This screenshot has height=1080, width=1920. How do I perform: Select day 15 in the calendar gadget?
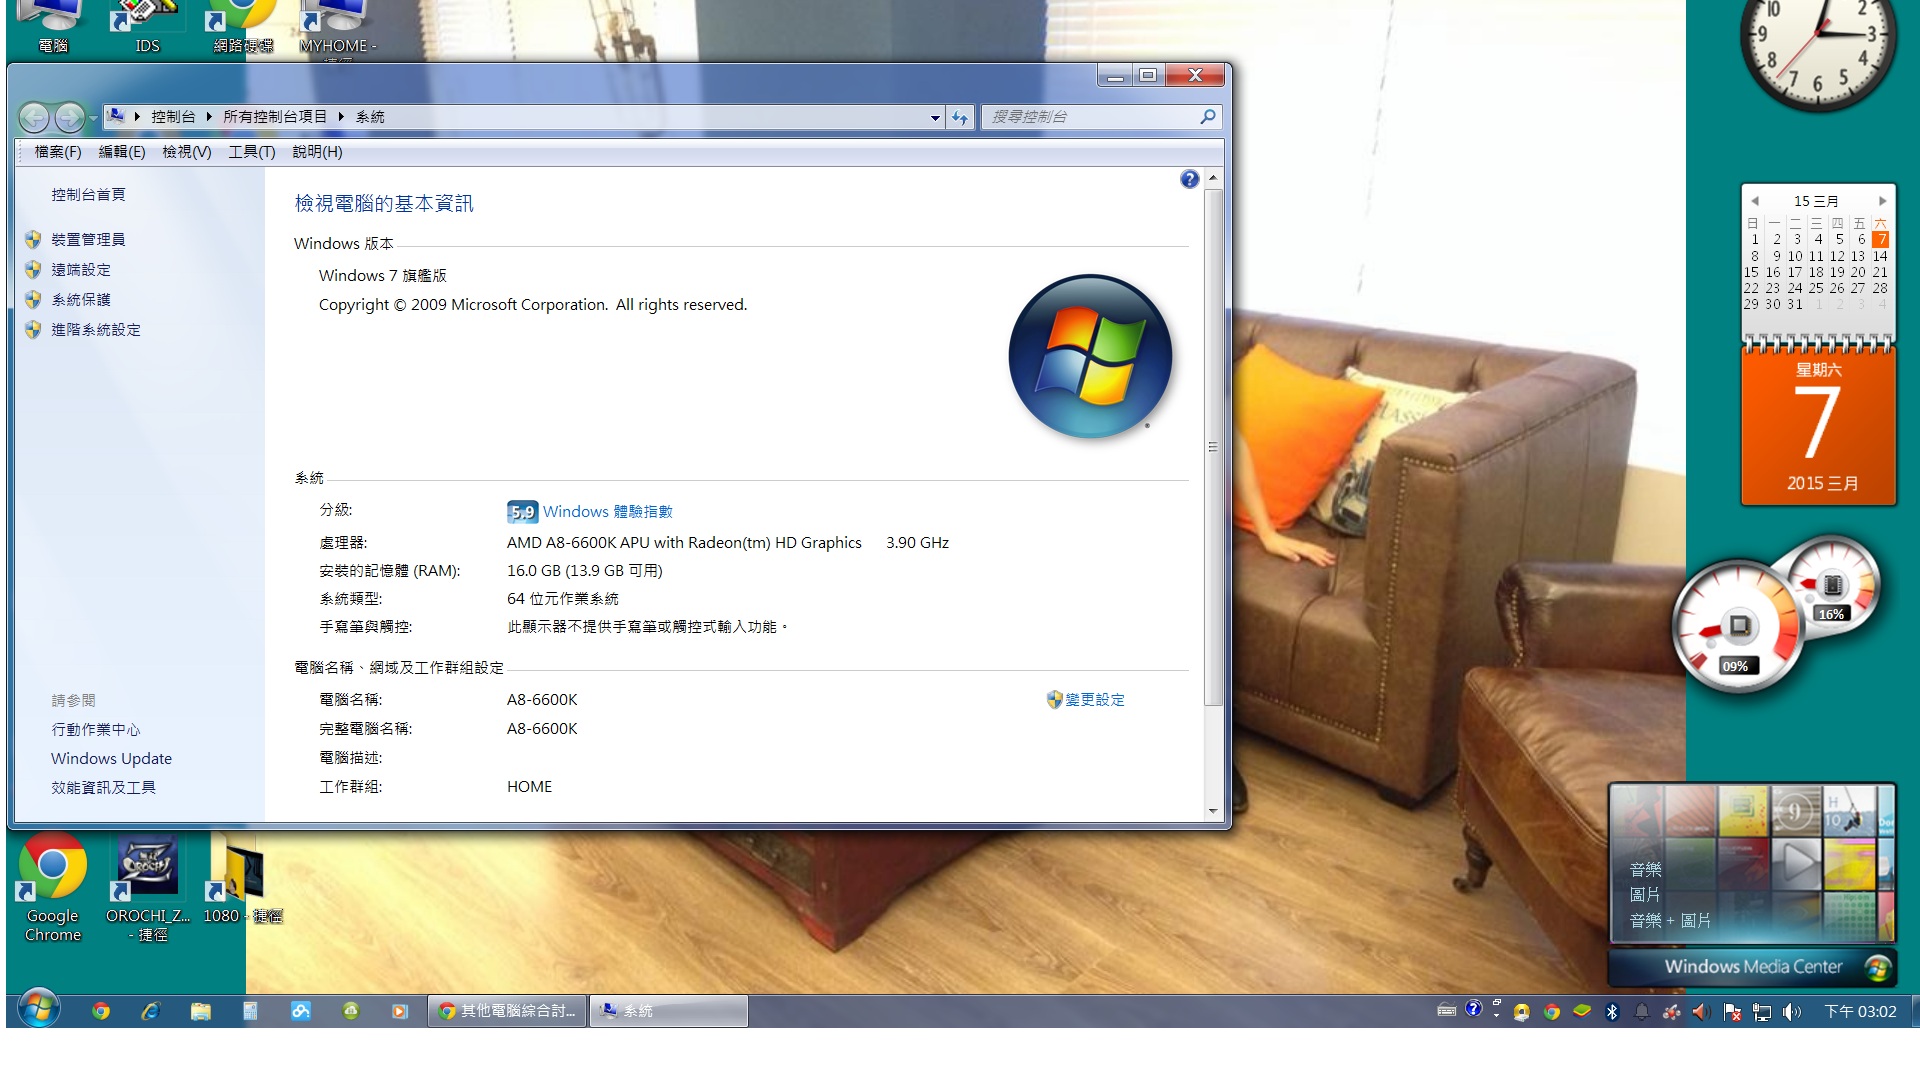click(1751, 272)
